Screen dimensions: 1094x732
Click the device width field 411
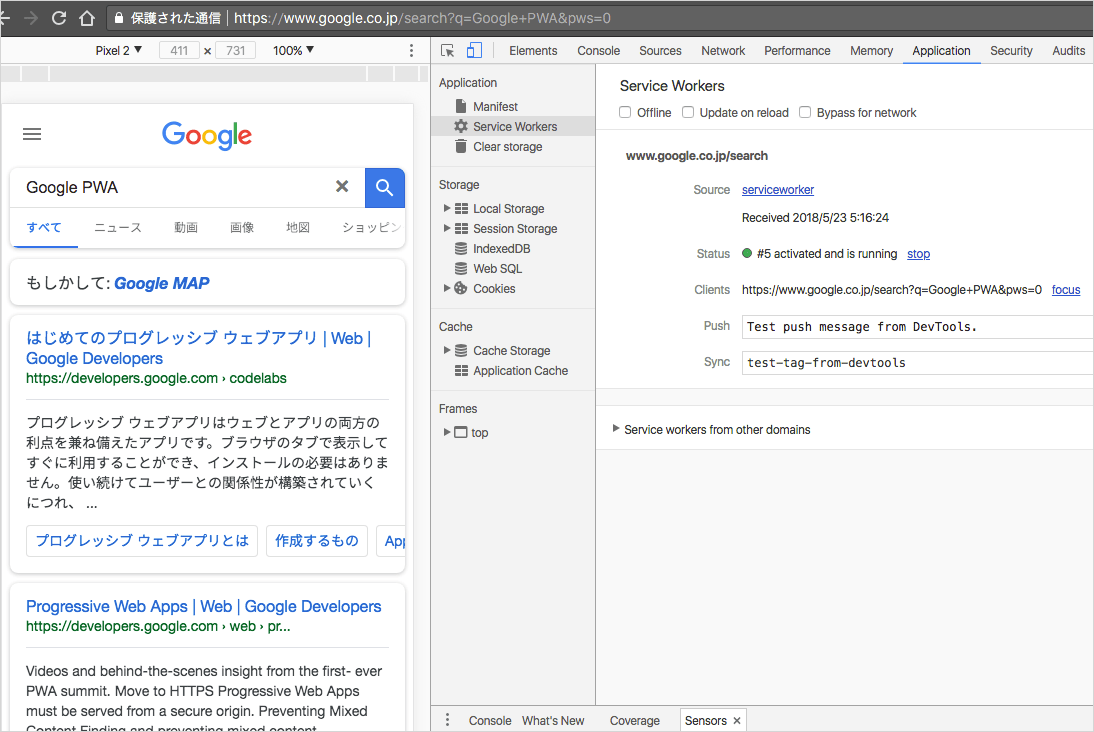point(179,50)
